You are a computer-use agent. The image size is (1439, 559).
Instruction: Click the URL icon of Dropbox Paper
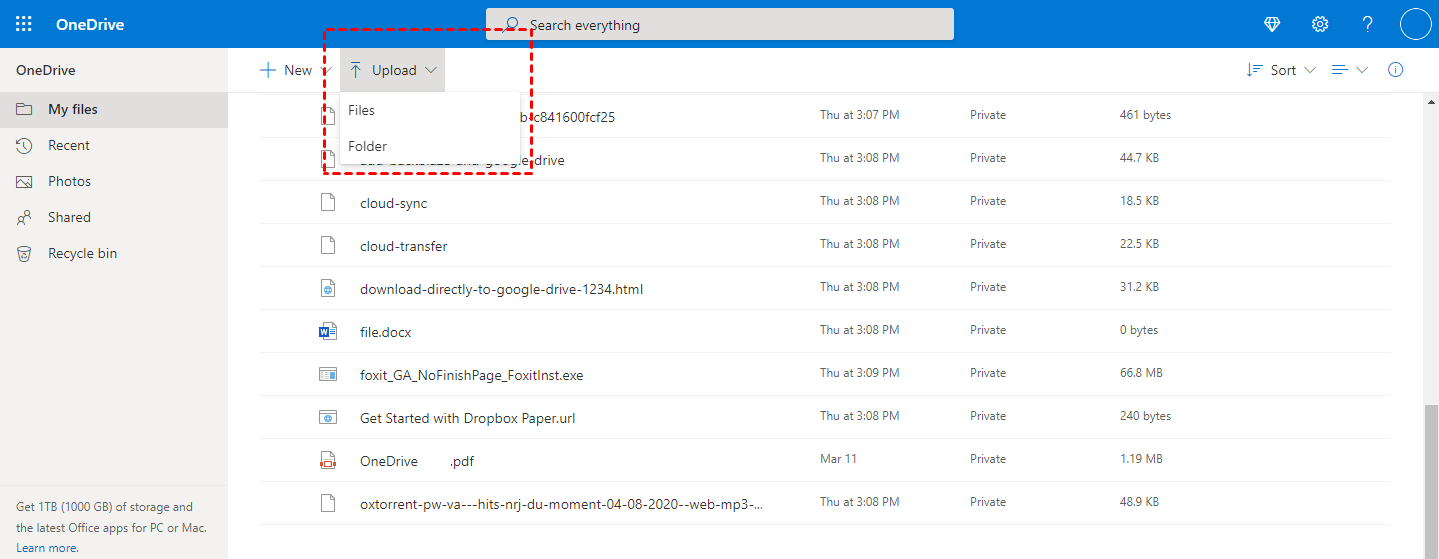pyautogui.click(x=327, y=417)
